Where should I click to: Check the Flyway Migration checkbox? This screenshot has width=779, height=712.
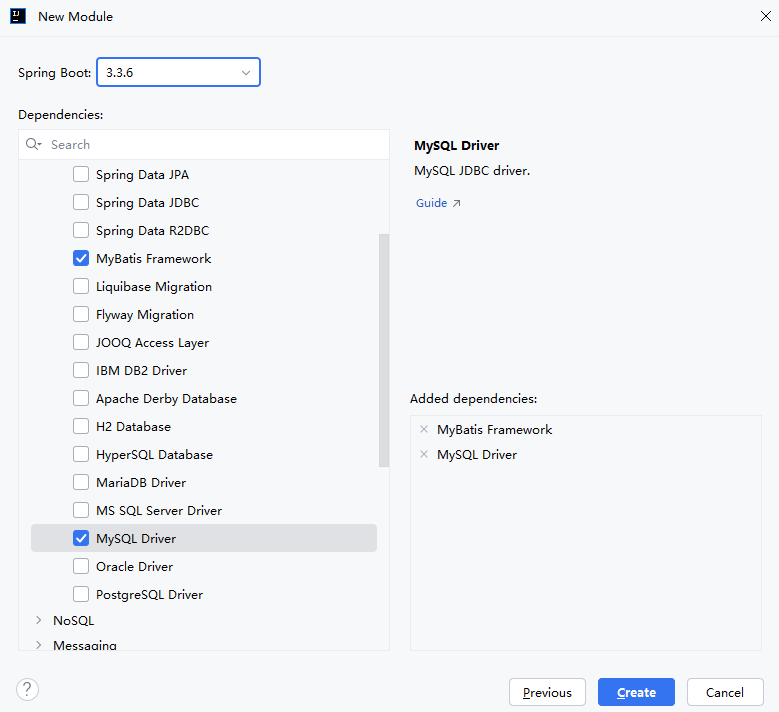click(x=81, y=315)
